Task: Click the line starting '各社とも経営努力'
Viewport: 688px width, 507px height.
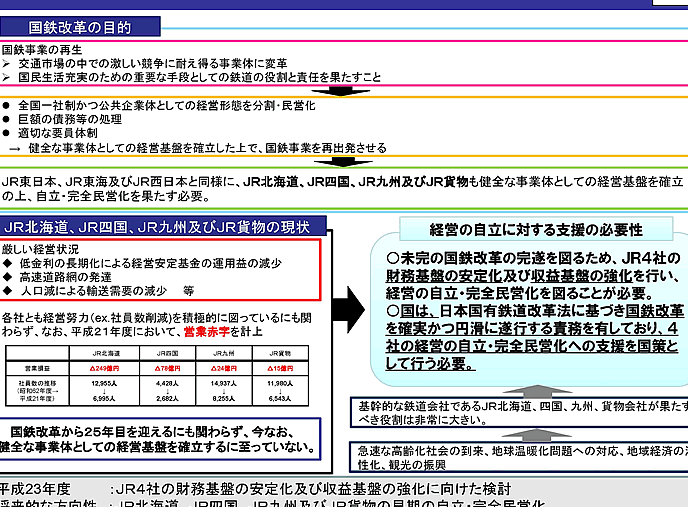Action: coord(156,317)
